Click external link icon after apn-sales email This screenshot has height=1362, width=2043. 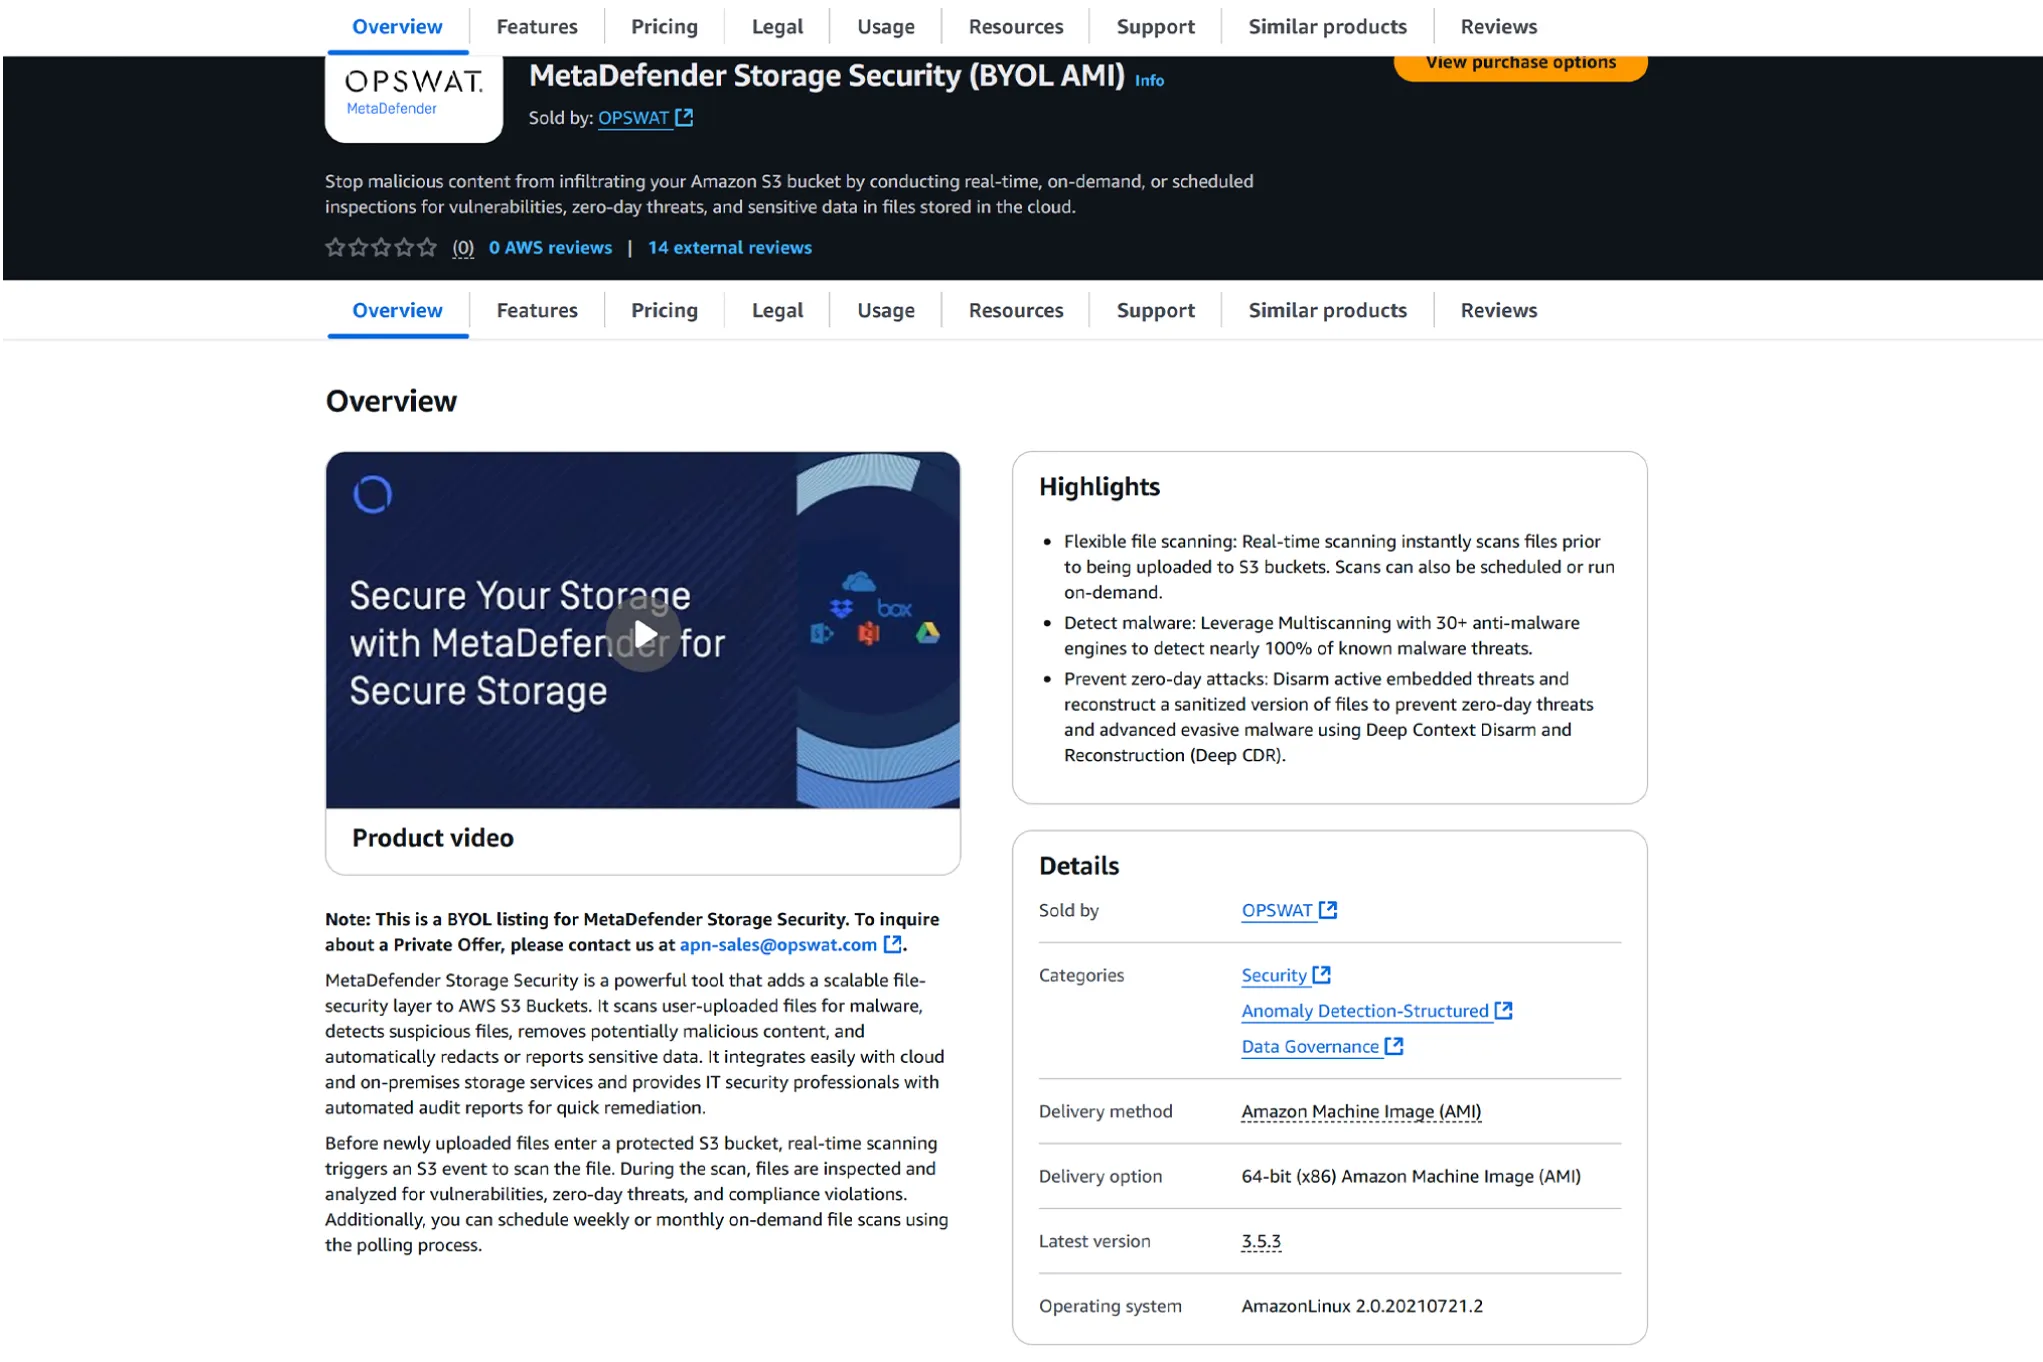(892, 944)
